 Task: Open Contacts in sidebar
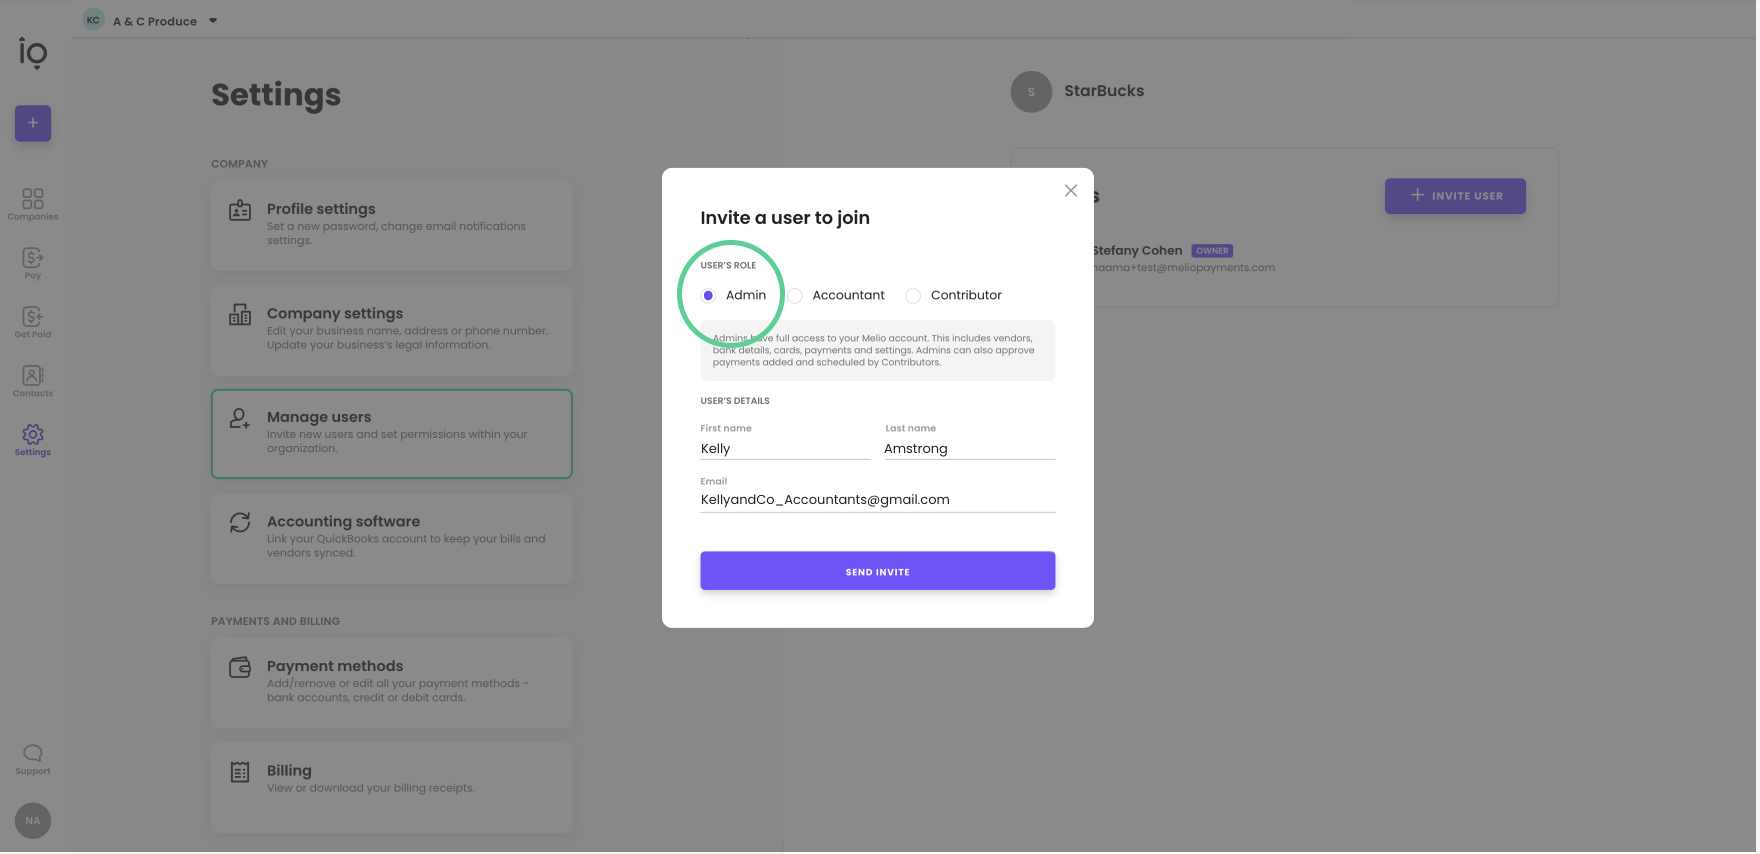tap(33, 381)
